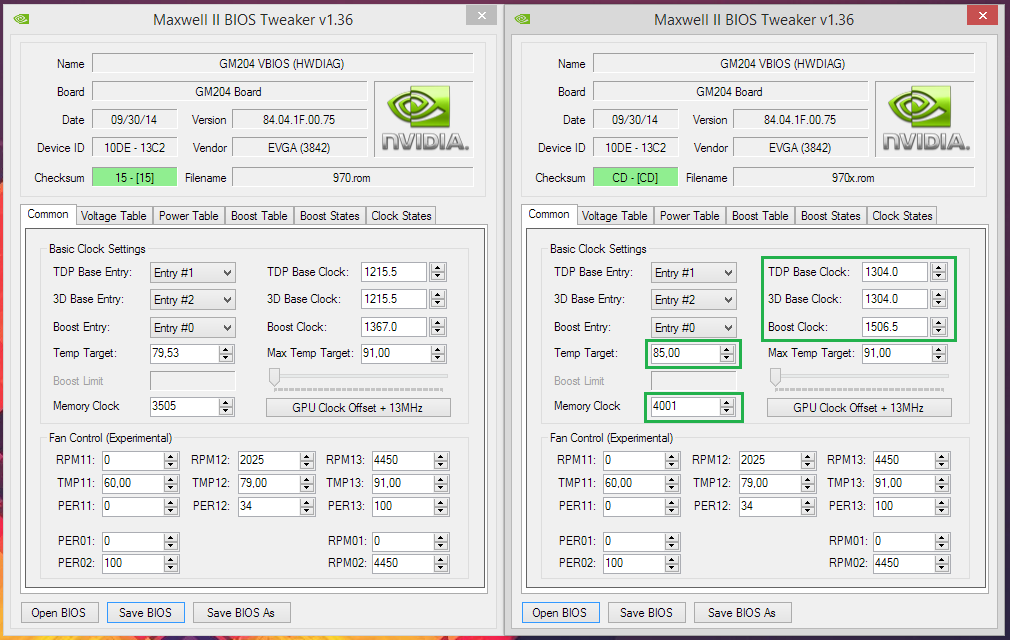Open Boost Table tab in left window

(259, 216)
